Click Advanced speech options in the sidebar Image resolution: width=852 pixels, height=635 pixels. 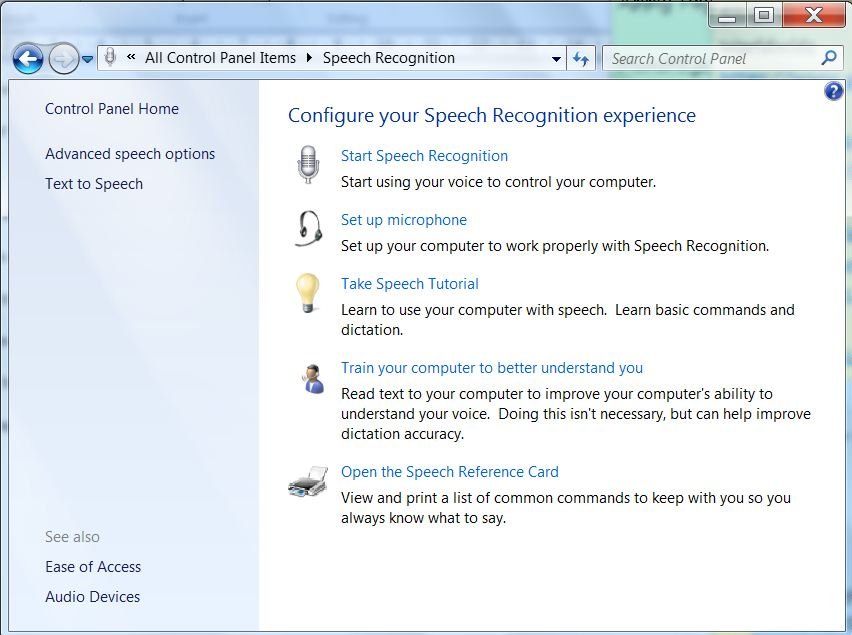pyautogui.click(x=130, y=153)
